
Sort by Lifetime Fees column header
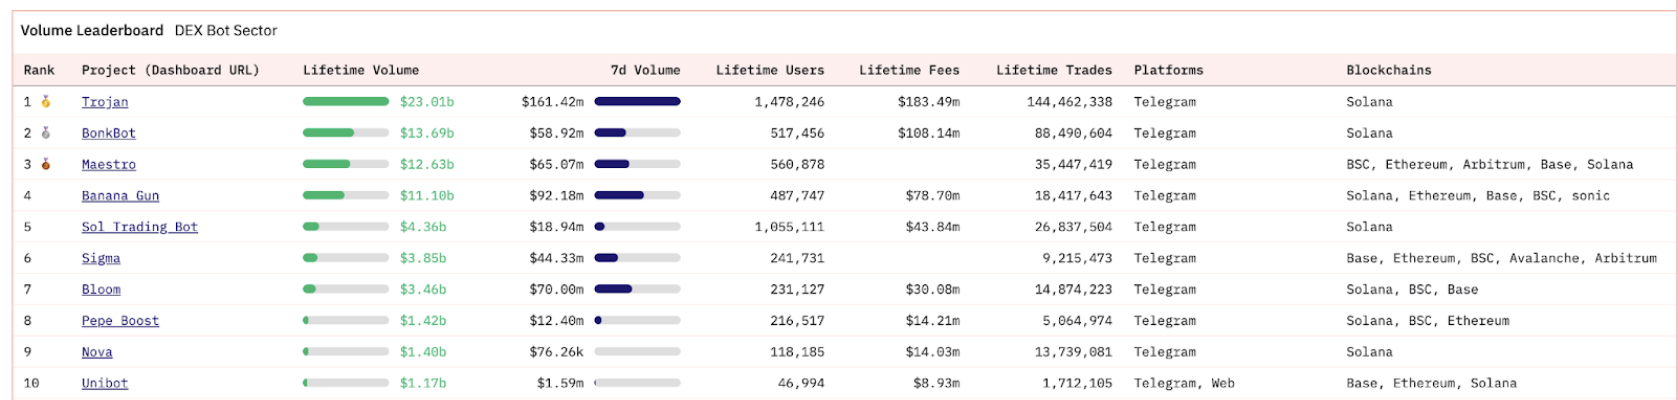(909, 70)
